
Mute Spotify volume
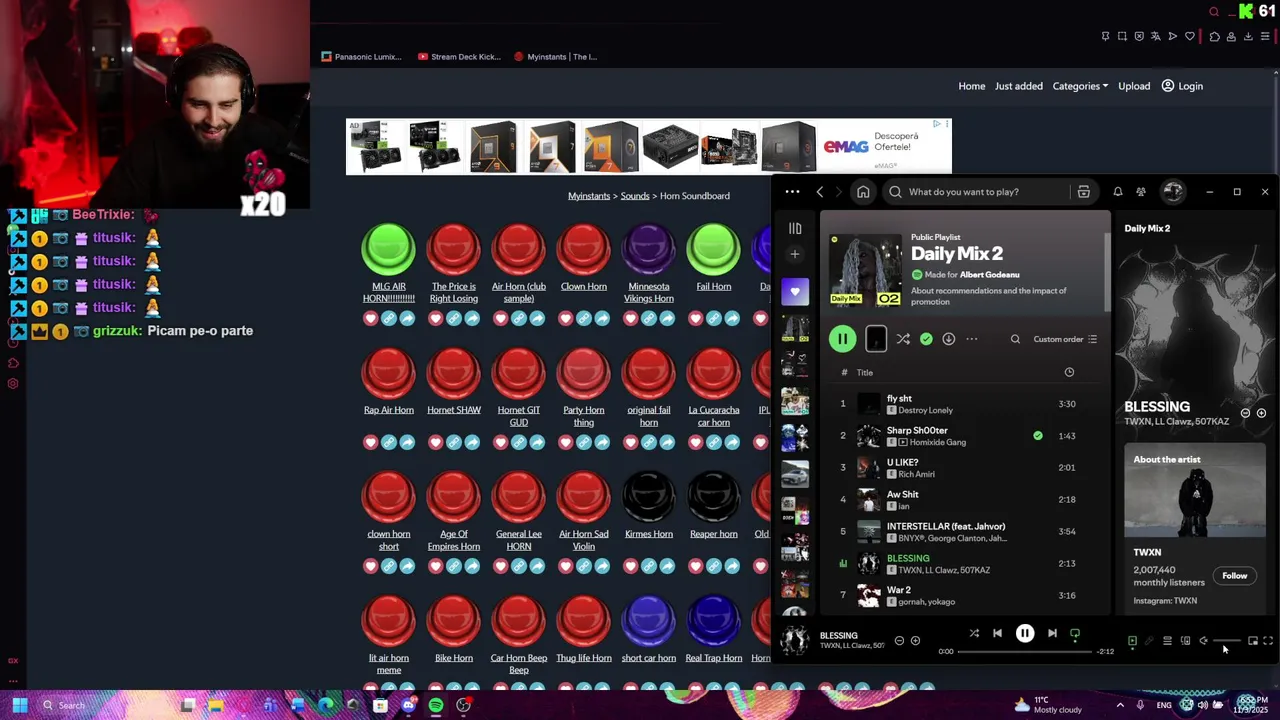[1203, 641]
